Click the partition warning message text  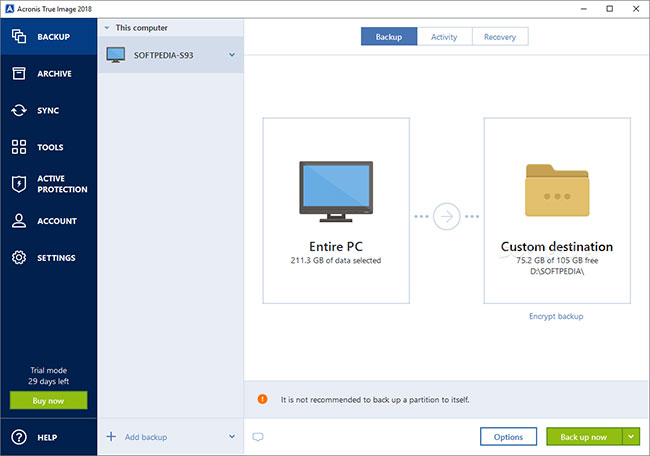point(375,400)
